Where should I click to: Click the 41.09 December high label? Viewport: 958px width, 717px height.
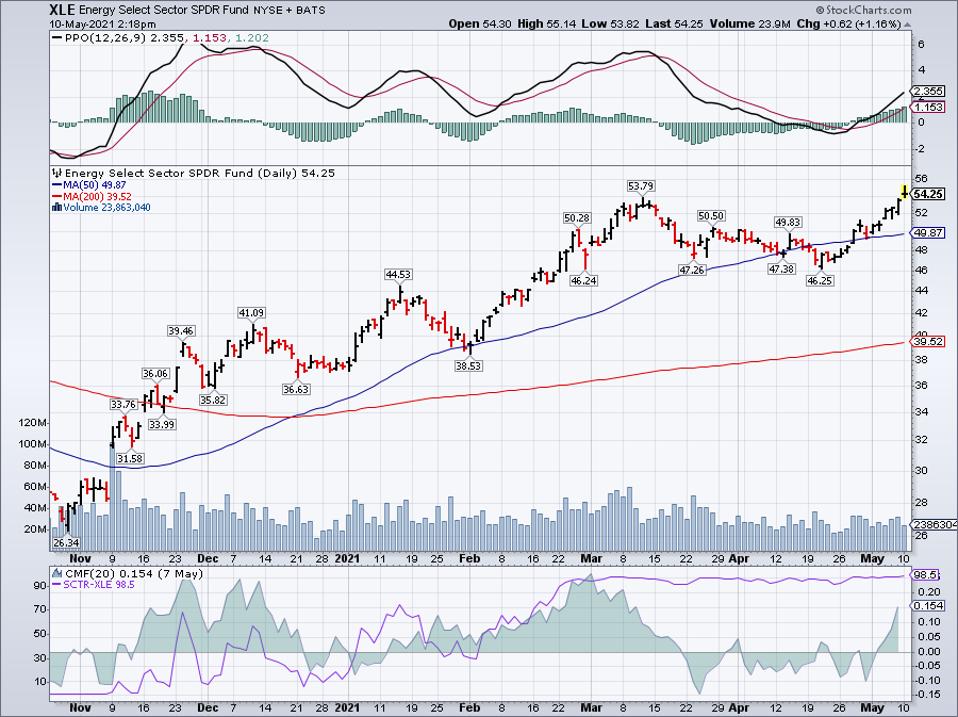point(251,313)
